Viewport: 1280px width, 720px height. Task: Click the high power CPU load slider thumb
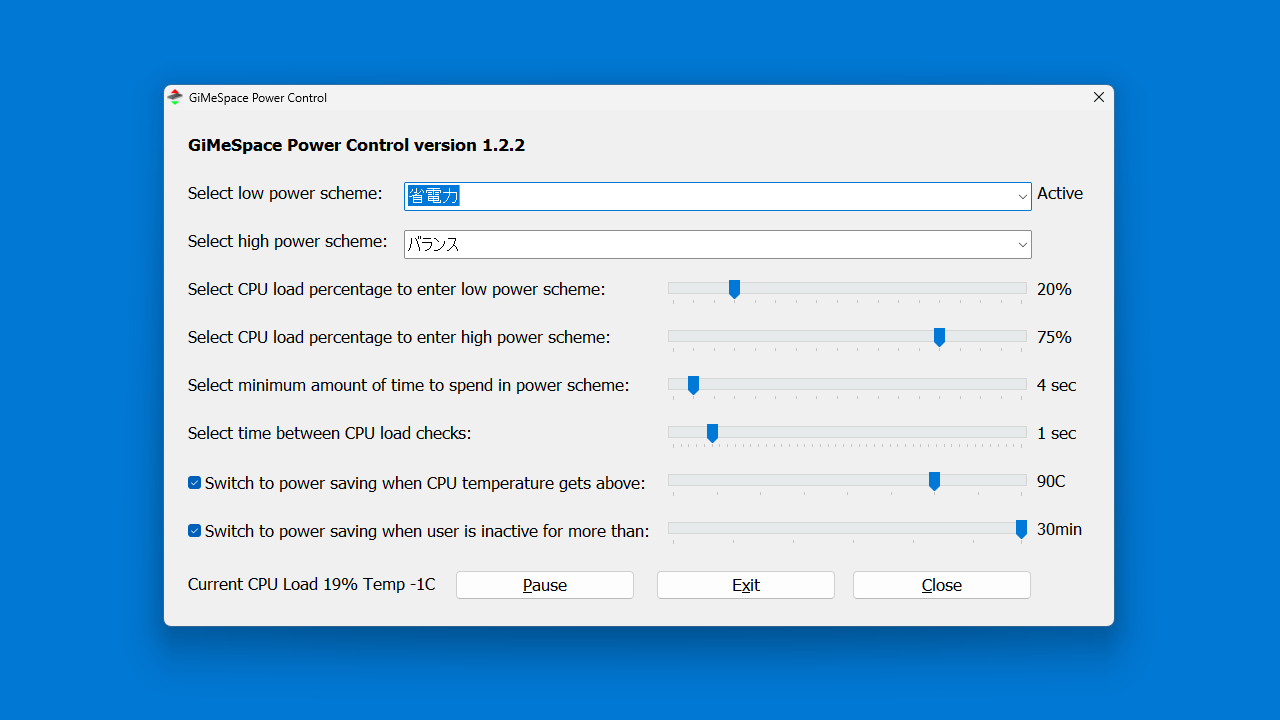[x=939, y=337]
